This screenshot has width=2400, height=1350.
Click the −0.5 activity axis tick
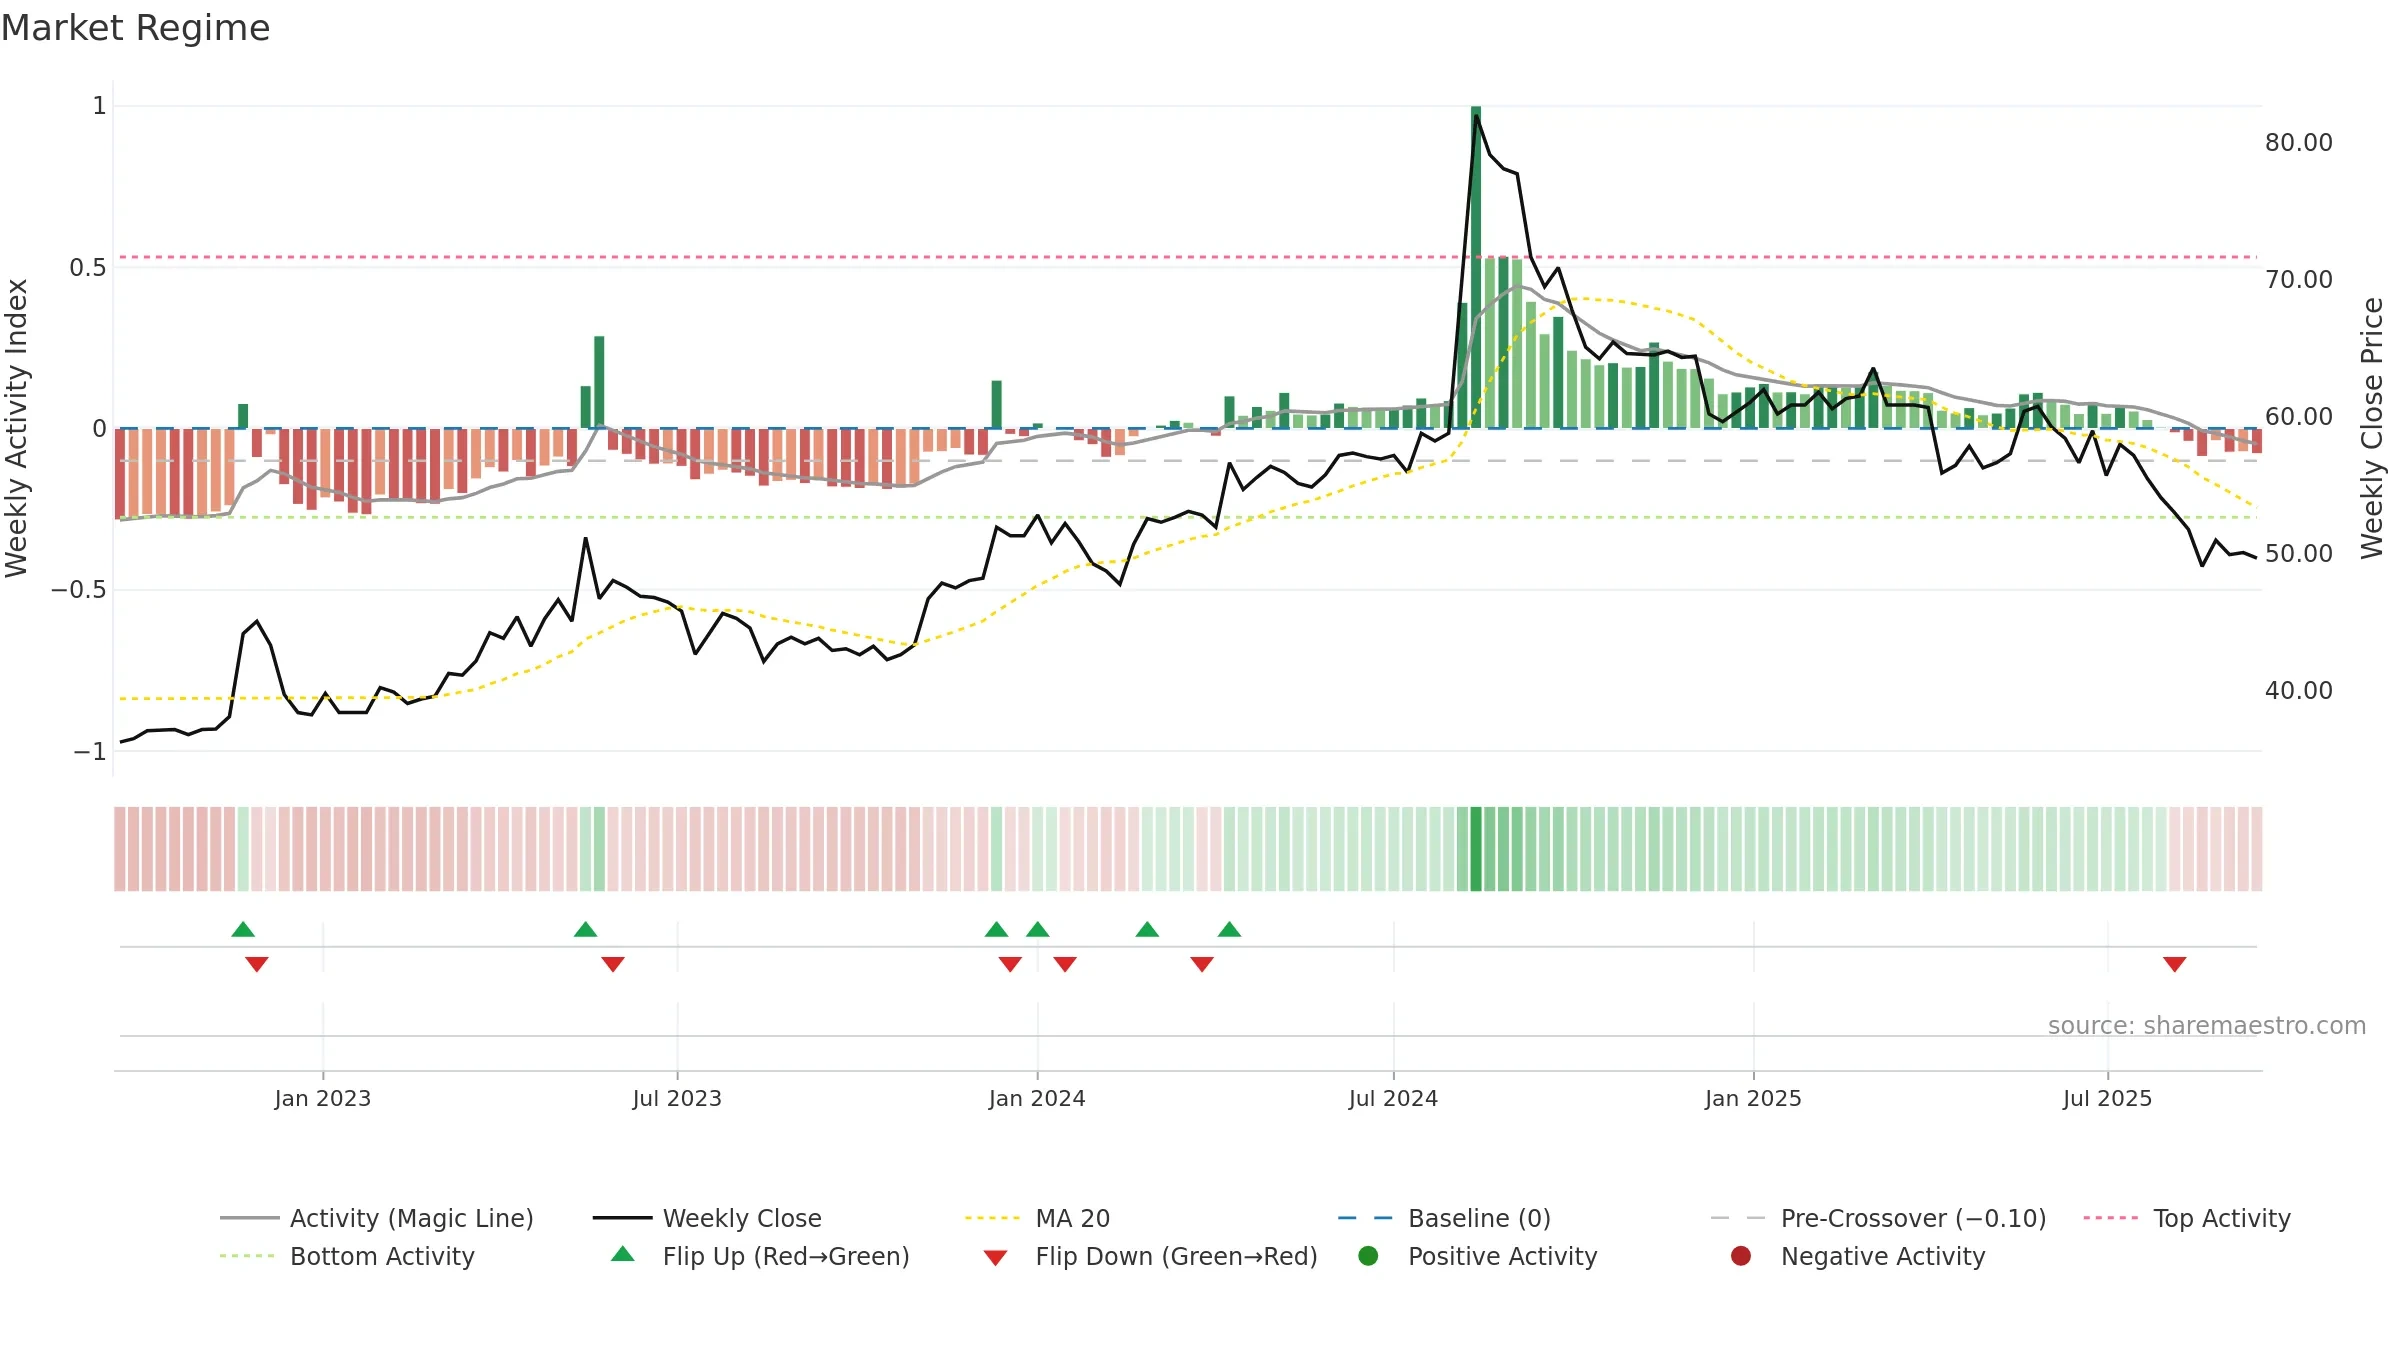click(79, 590)
